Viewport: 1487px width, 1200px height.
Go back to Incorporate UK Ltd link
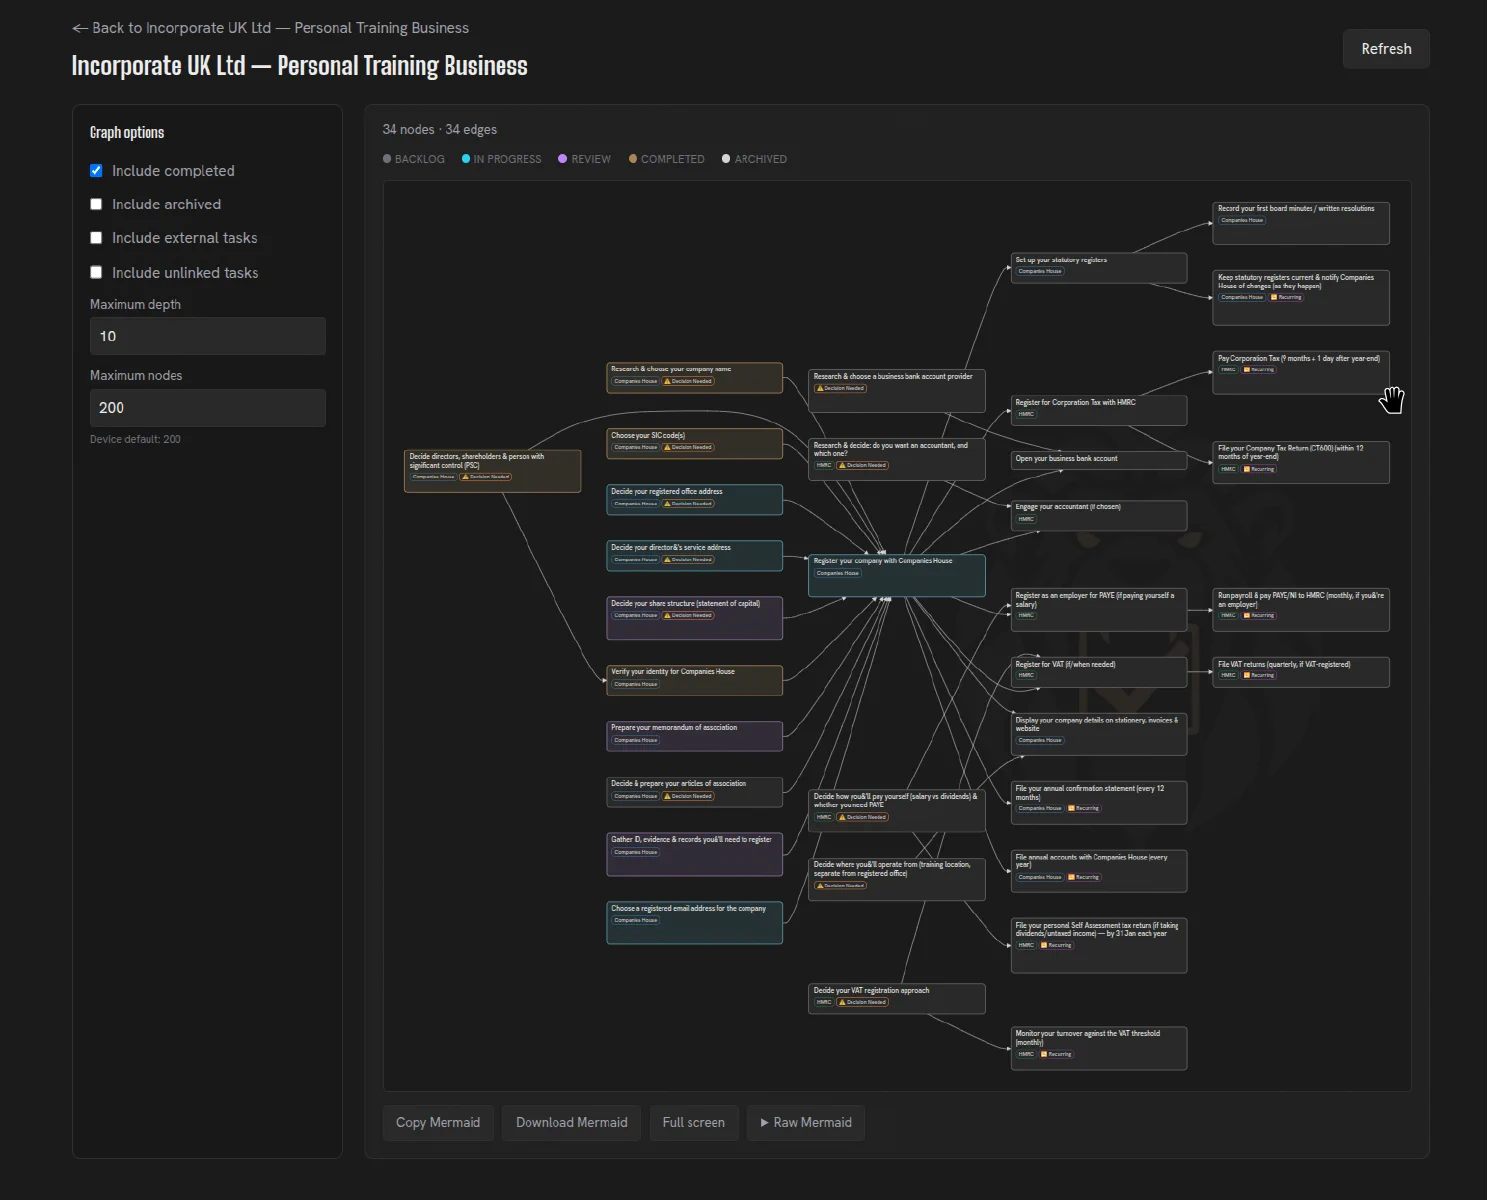[270, 28]
